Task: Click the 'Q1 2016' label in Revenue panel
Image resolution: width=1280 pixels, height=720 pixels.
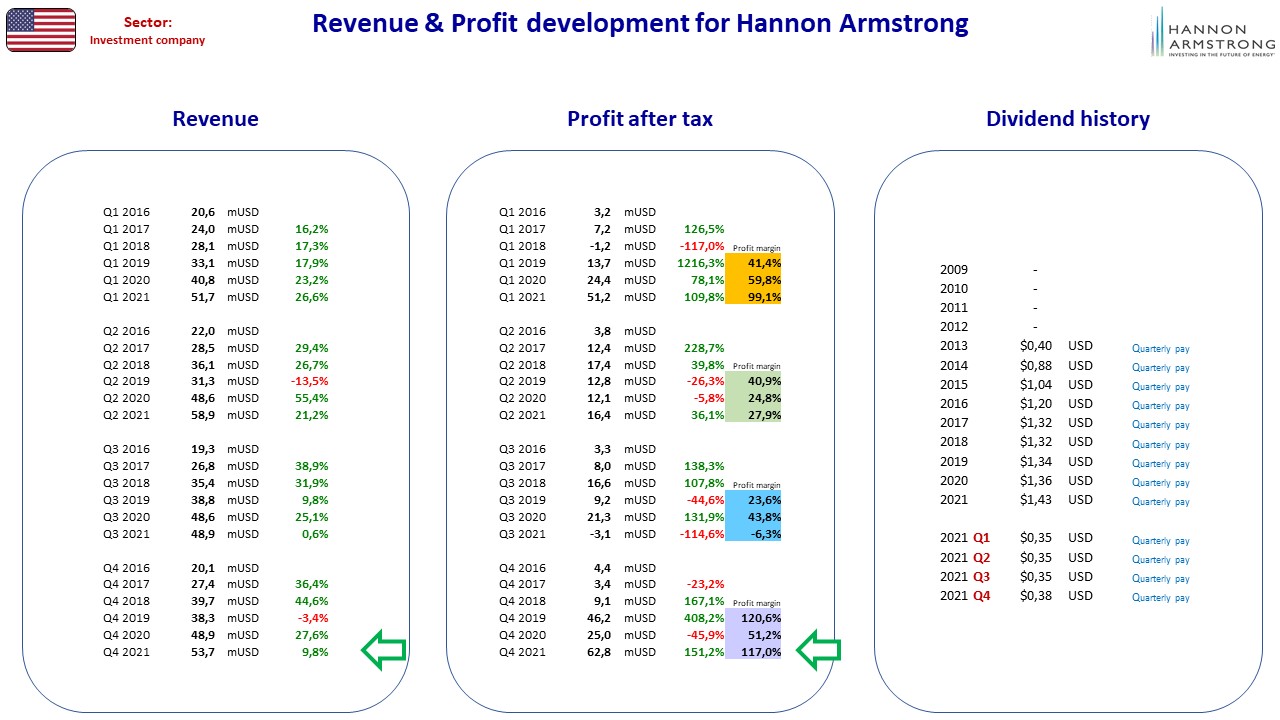Action: point(126,212)
